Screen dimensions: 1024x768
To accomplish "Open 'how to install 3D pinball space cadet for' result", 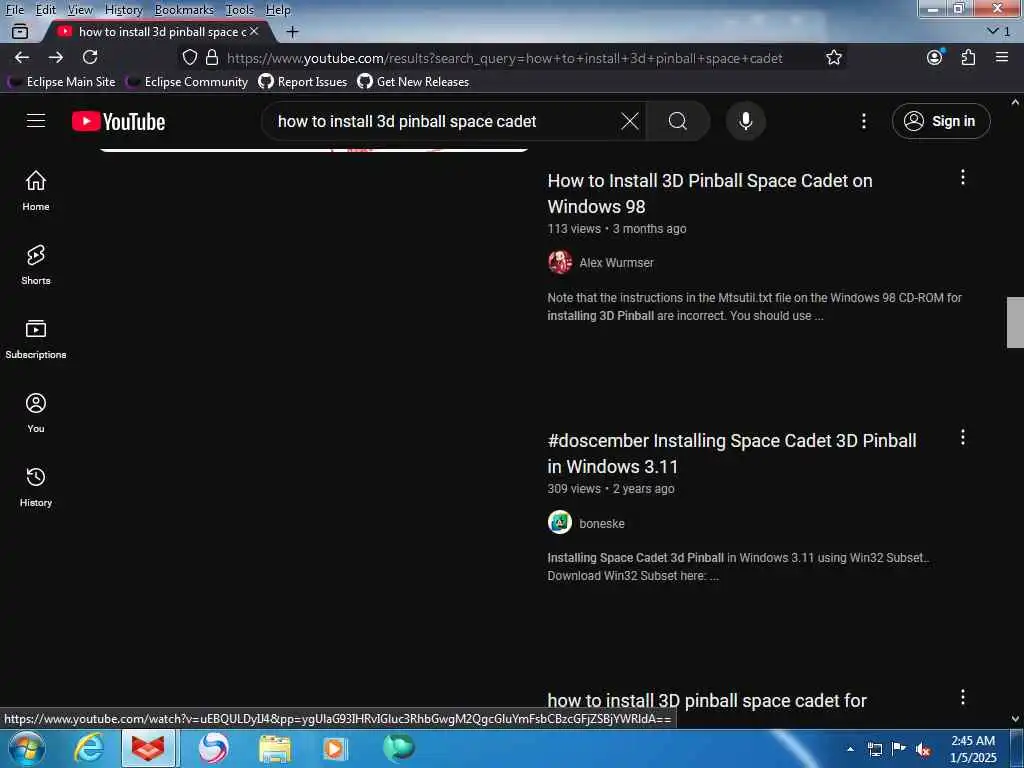I will pos(707,700).
